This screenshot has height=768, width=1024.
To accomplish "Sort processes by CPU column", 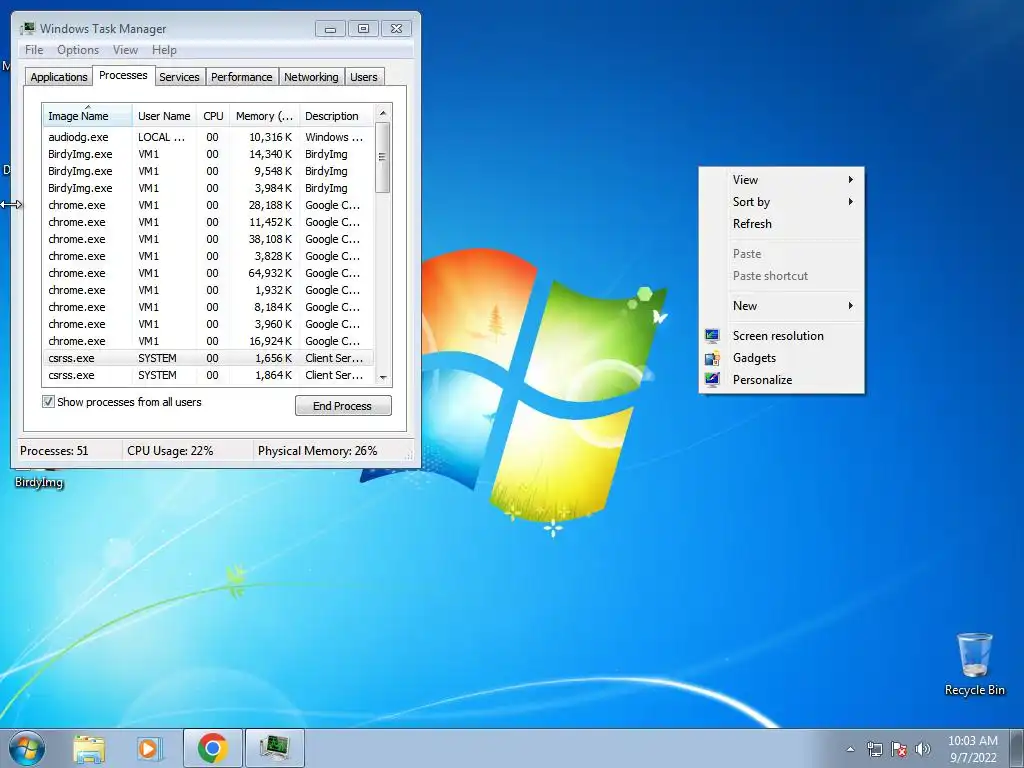I will 213,116.
